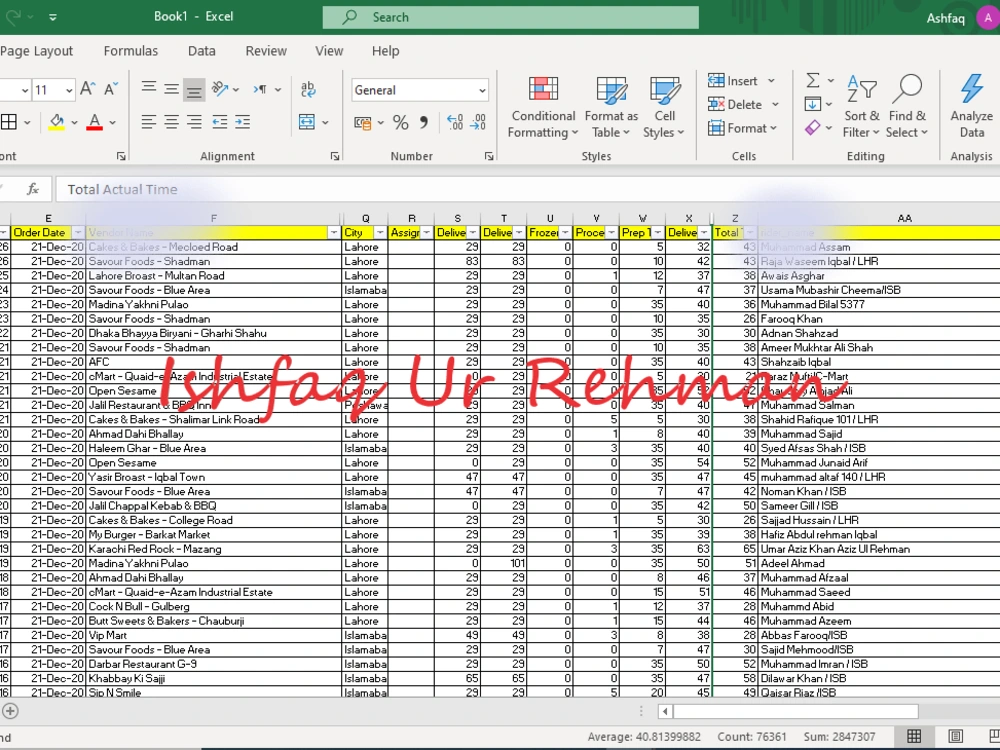Apply the red Font Color
This screenshot has width=1000, height=750.
pos(94,122)
